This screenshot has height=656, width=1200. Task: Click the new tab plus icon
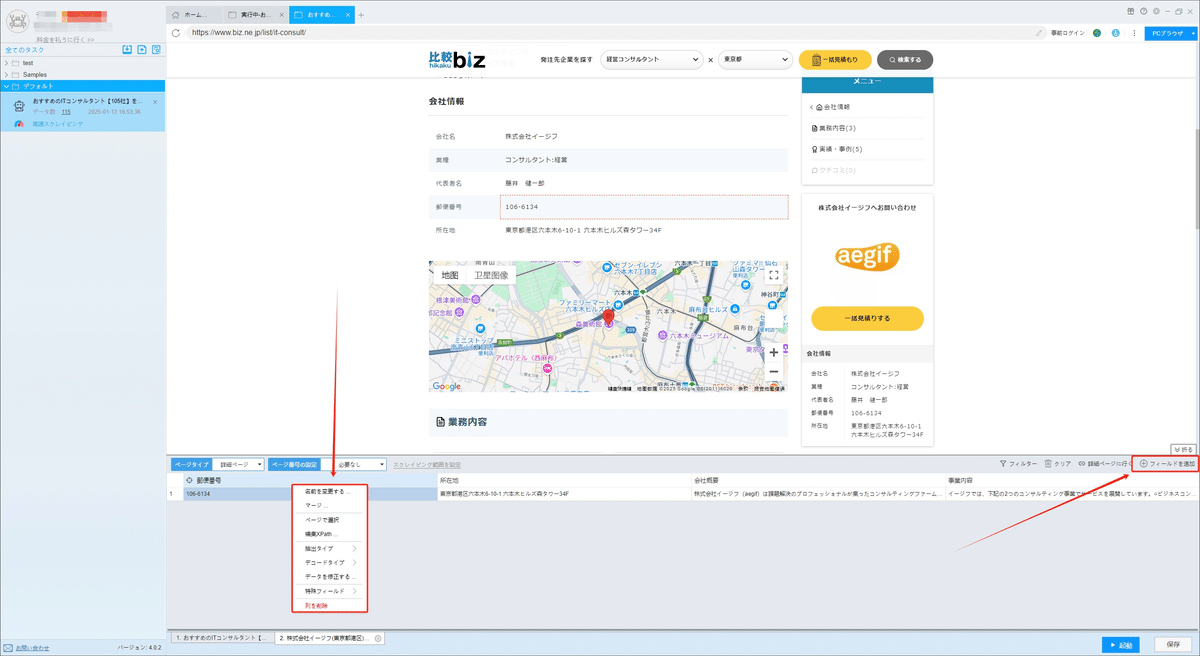(x=361, y=15)
